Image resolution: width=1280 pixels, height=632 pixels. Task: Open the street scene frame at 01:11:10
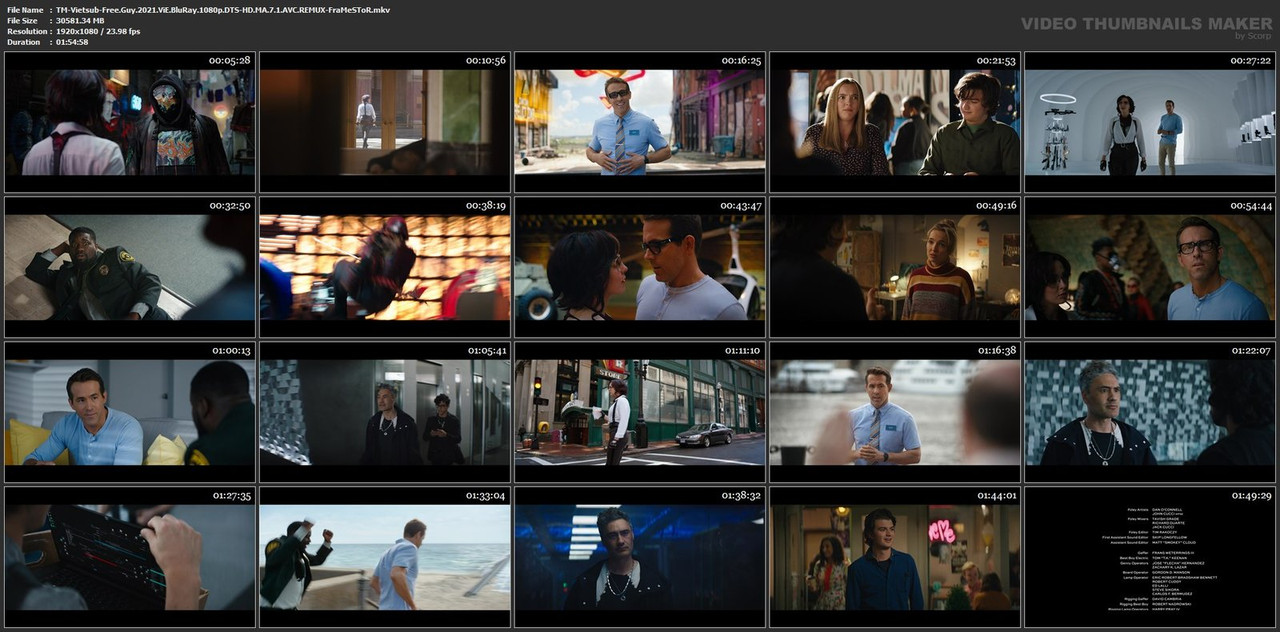pos(640,412)
